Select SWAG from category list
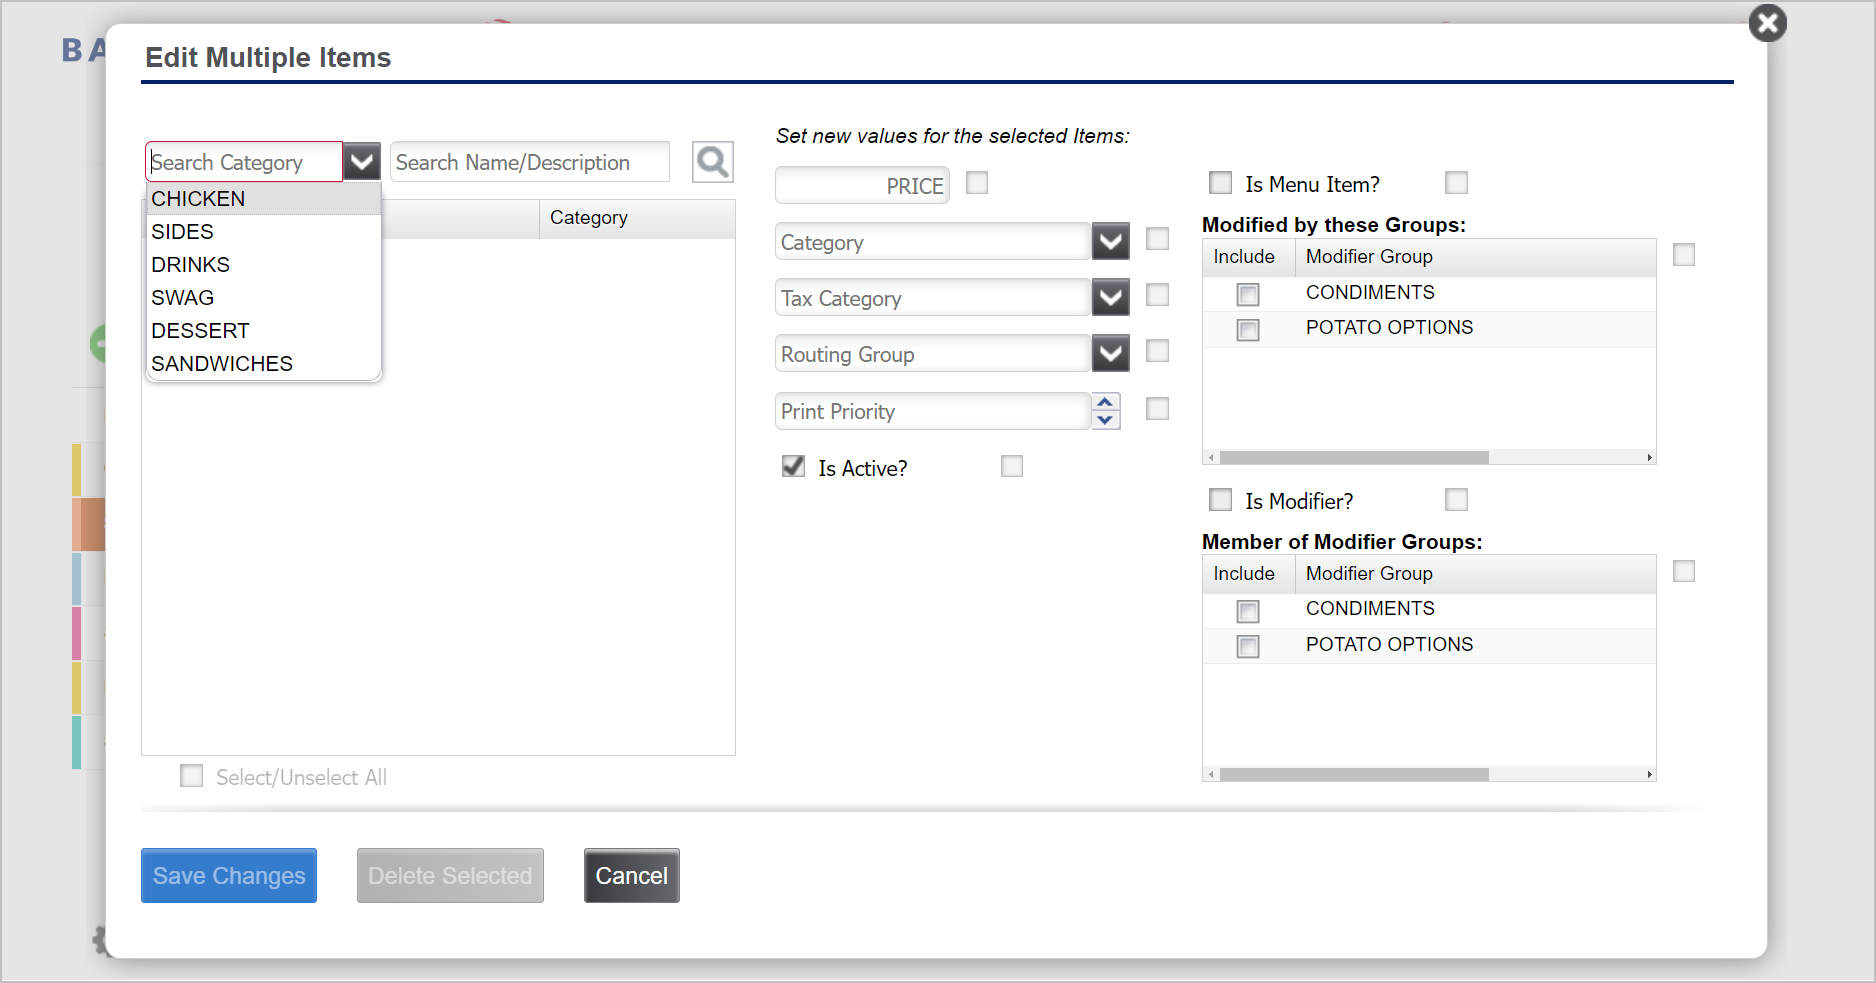The image size is (1876, 983). [x=264, y=298]
